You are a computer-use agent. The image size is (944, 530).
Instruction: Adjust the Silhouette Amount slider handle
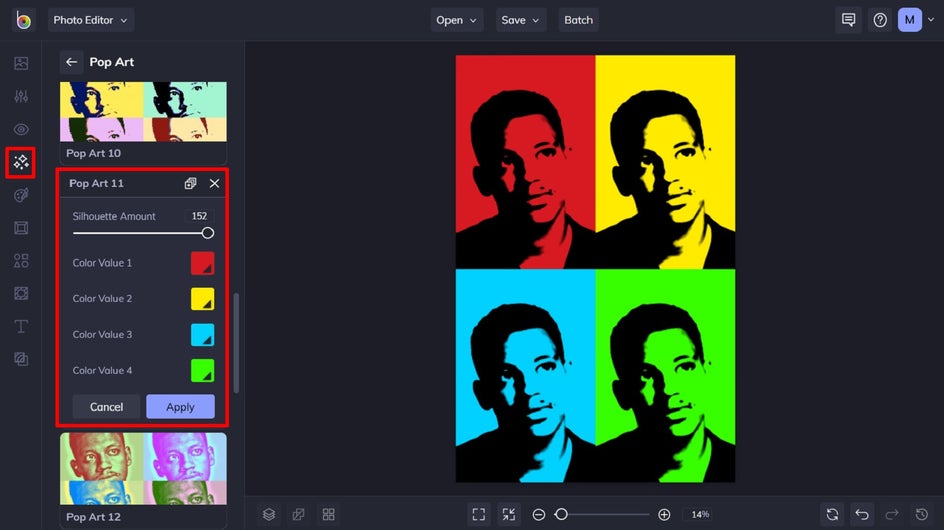pos(208,233)
